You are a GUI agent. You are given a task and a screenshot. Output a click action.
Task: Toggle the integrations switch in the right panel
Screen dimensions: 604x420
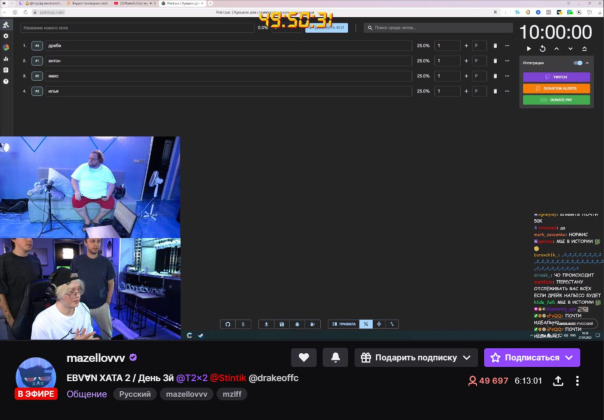pyautogui.click(x=578, y=63)
